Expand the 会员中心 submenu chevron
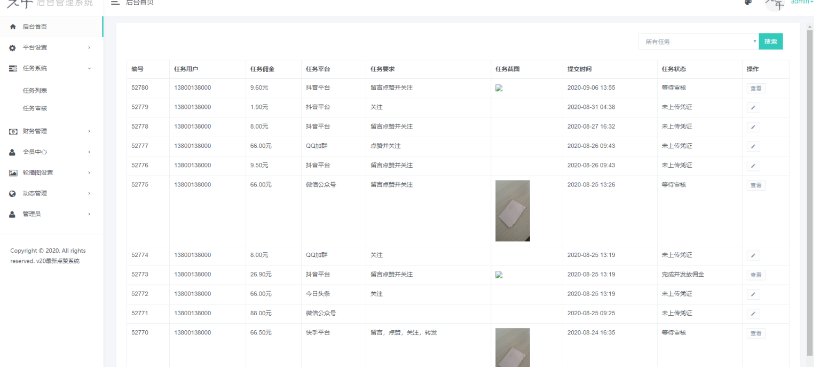Screen dimensions: 814x367 pyautogui.click(x=89, y=152)
